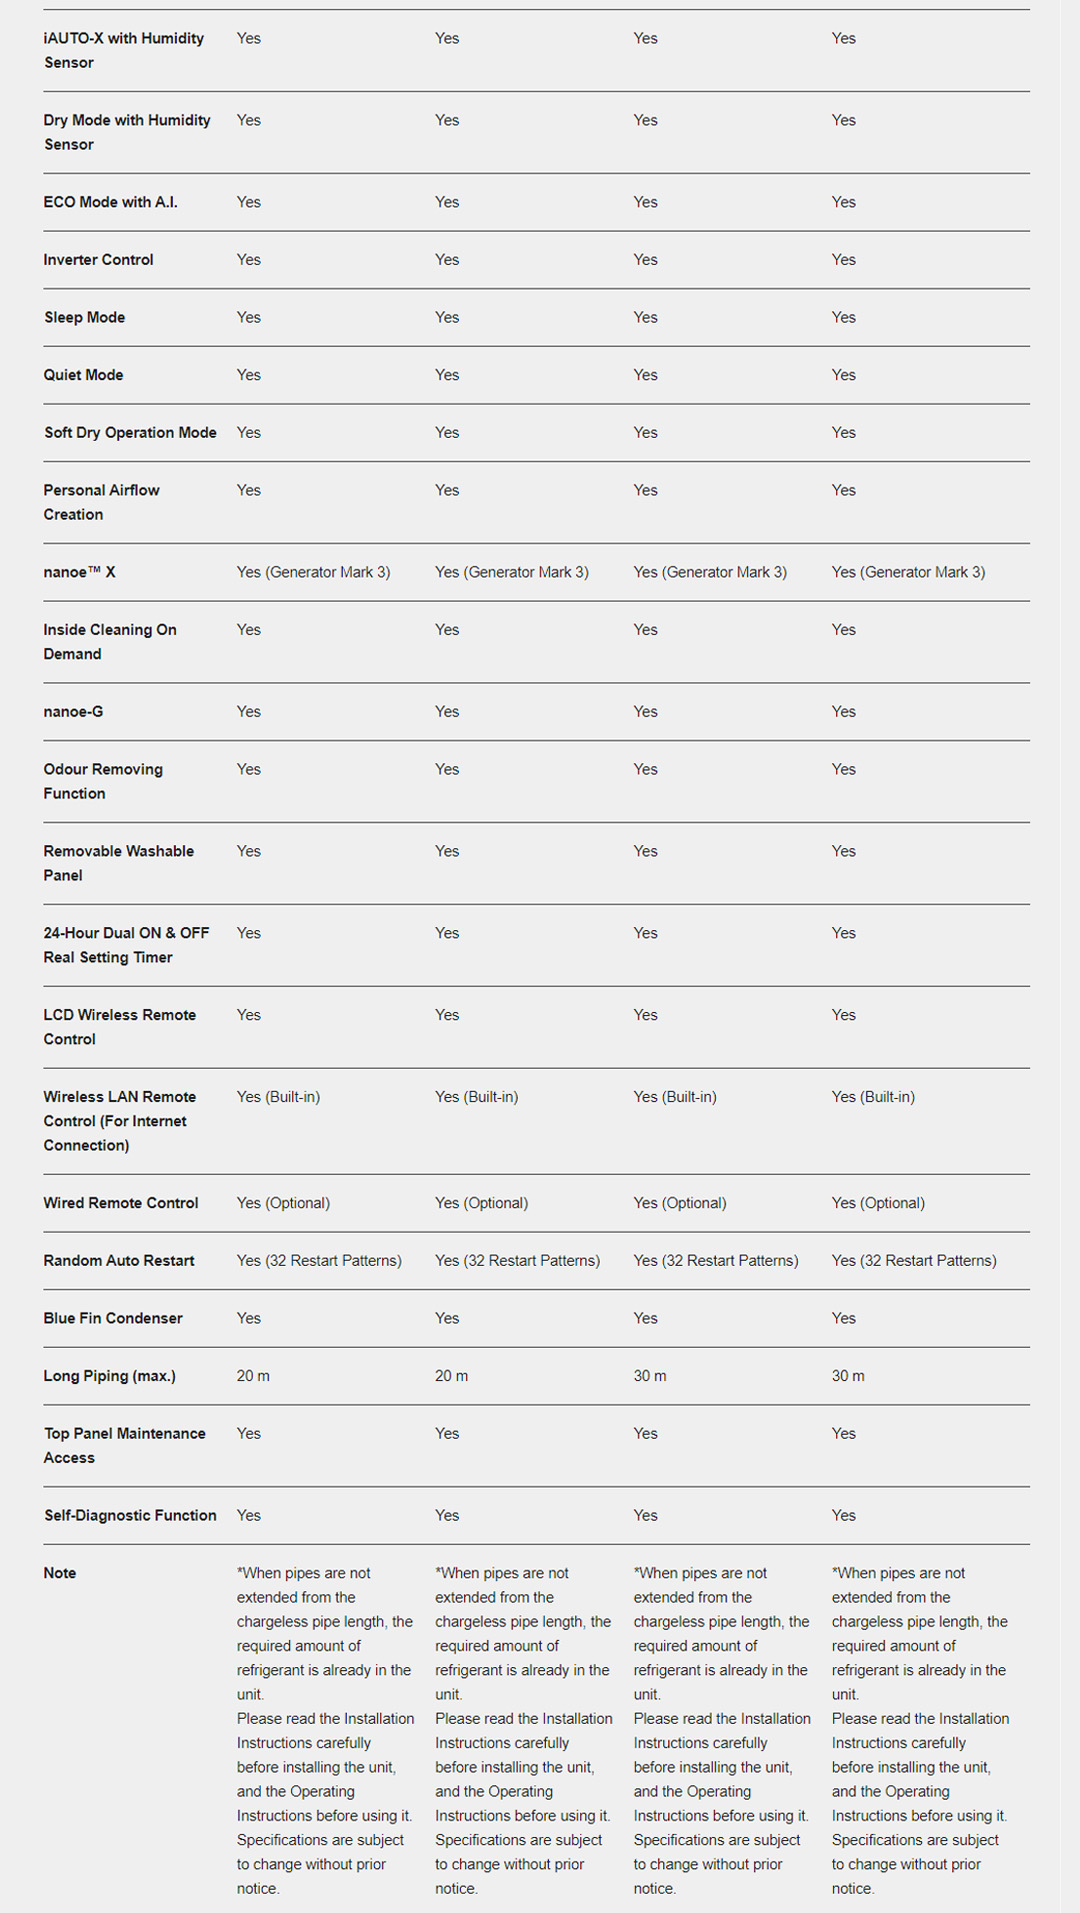
Task: Select the 'Removable Washable Panel' label
Action: (118, 863)
